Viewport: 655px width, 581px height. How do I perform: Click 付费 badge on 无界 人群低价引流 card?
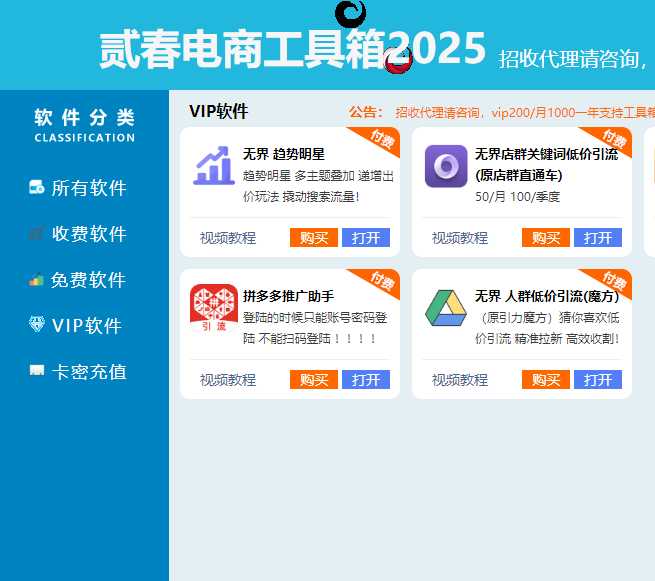pyautogui.click(x=614, y=282)
